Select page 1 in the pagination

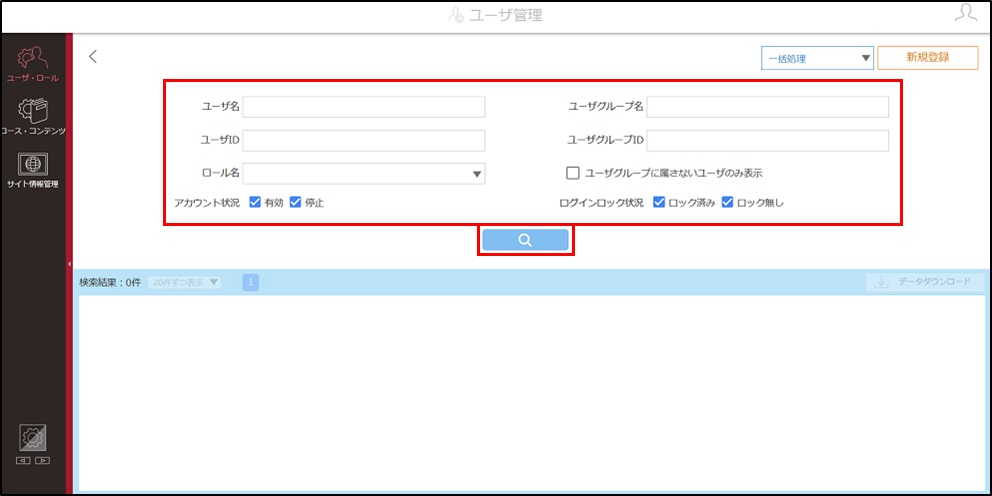click(251, 282)
